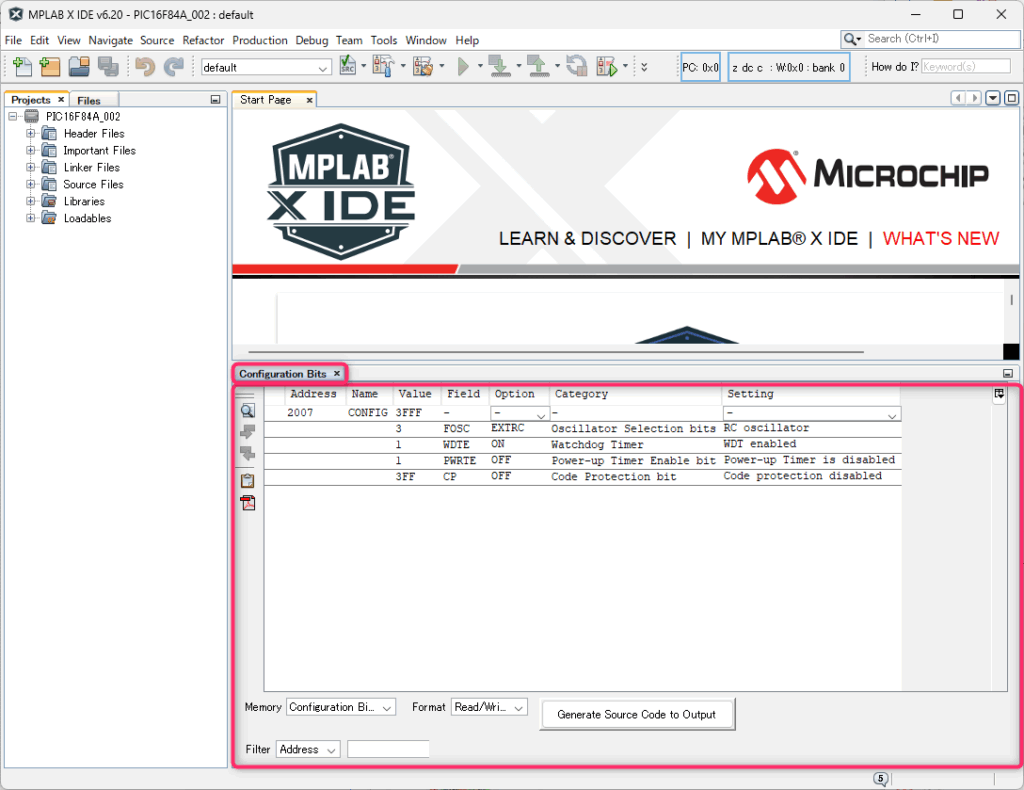Expand the Header Files tree node
Screen dimensions: 1024x790
(x=31, y=133)
